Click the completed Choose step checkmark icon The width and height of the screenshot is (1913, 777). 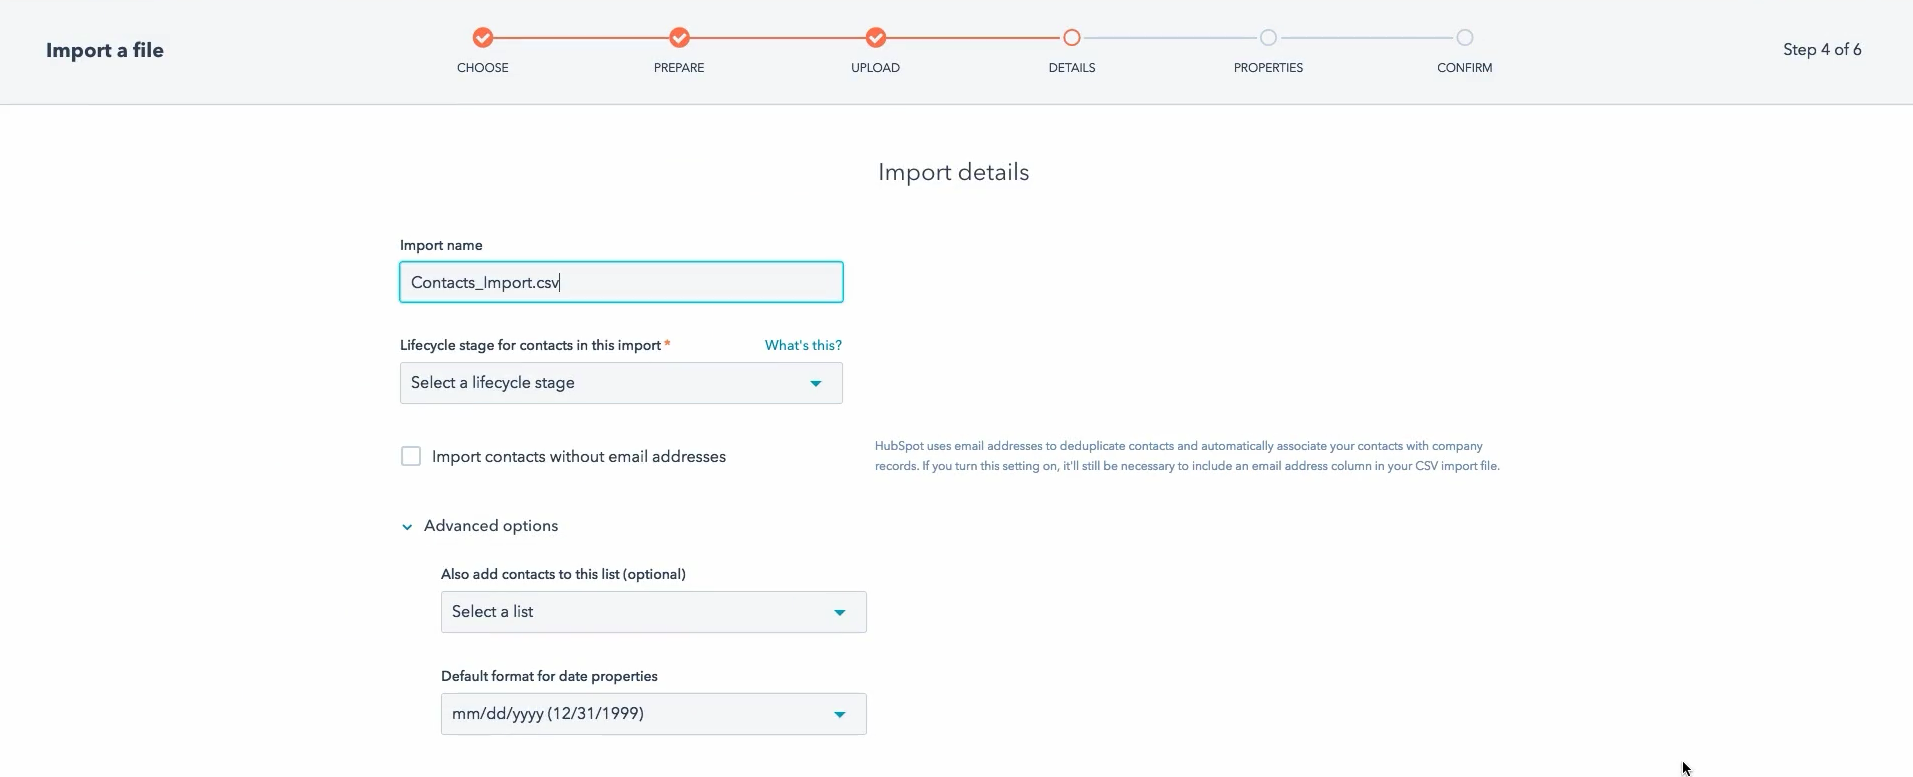(x=483, y=38)
